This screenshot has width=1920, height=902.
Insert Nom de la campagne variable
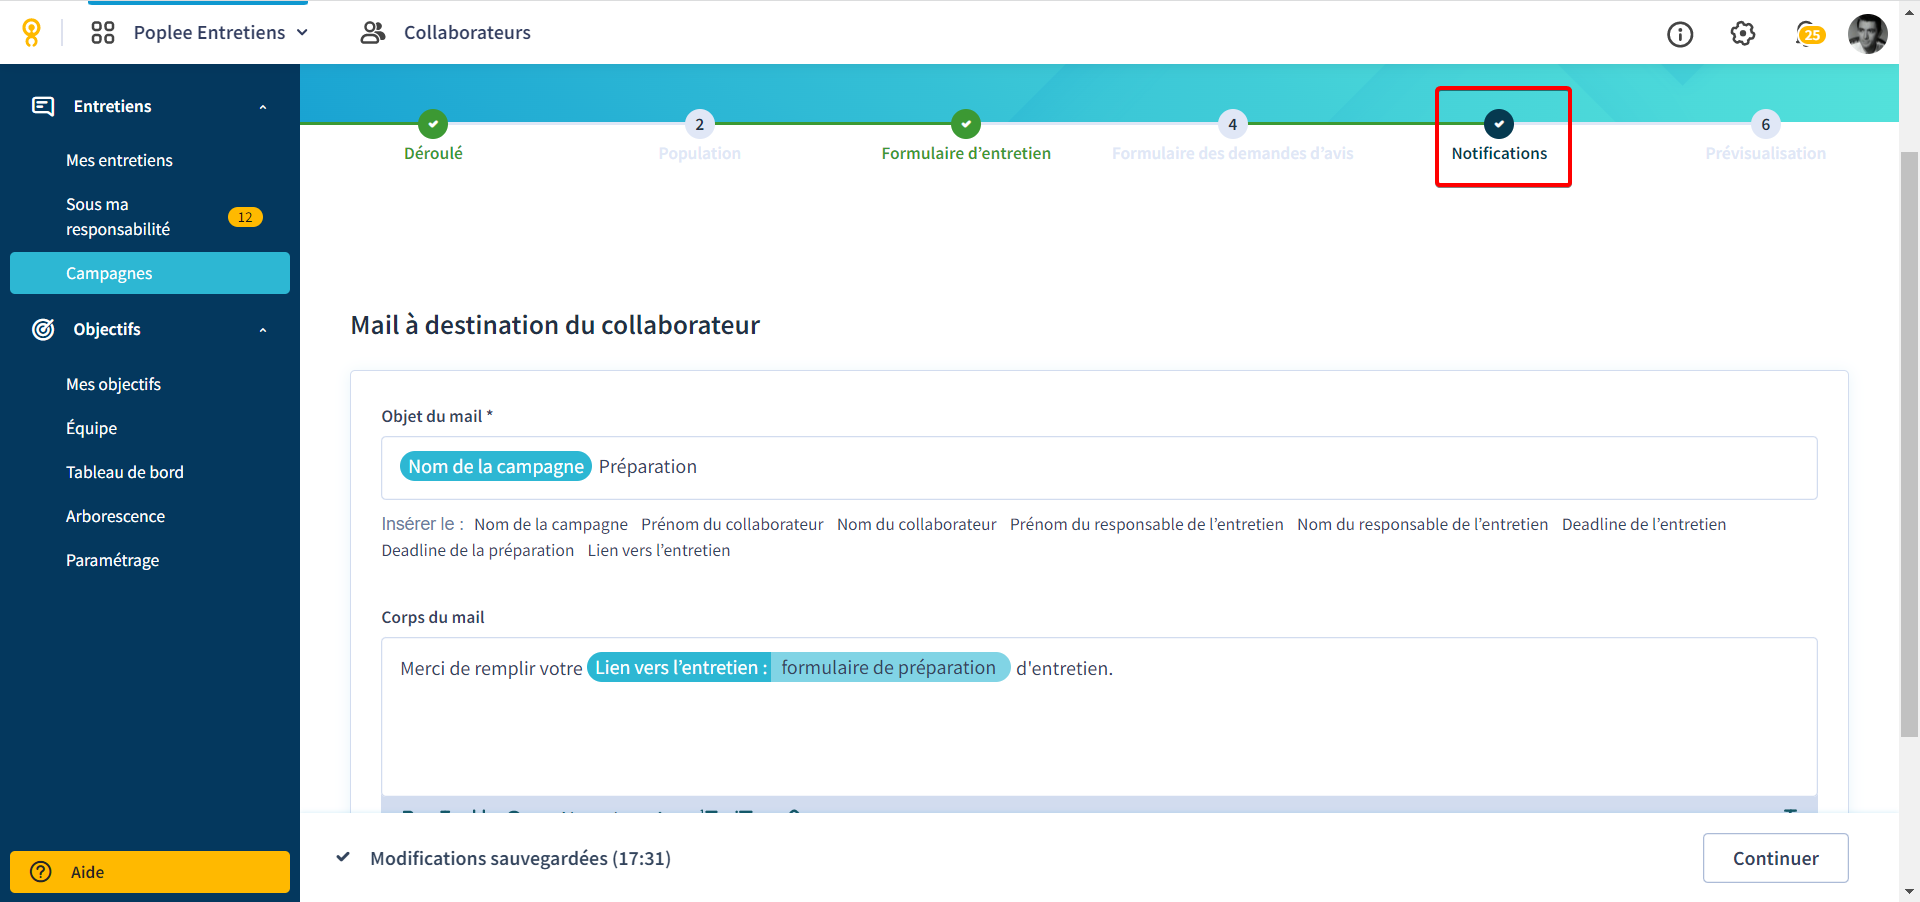click(x=551, y=524)
